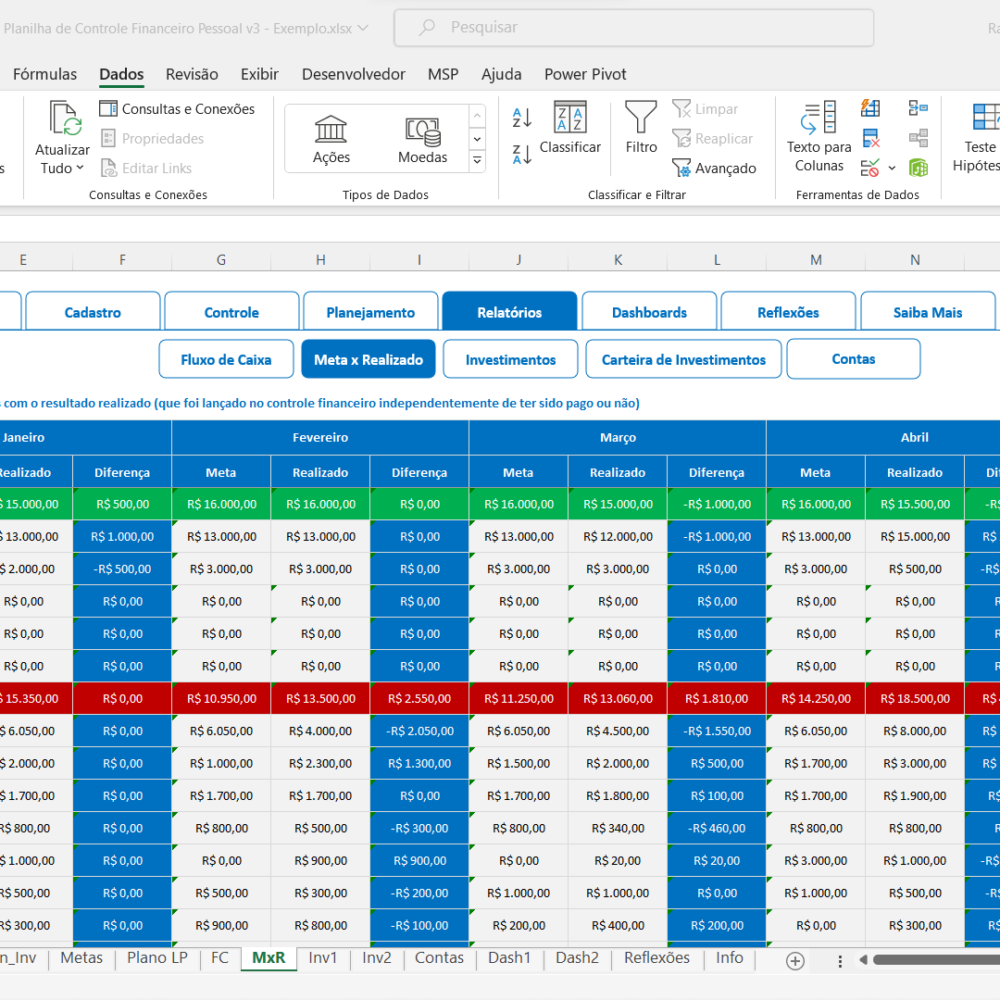Viewport: 1000px width, 1000px height.
Task: Select the Dados ribbon tab
Action: 121,74
